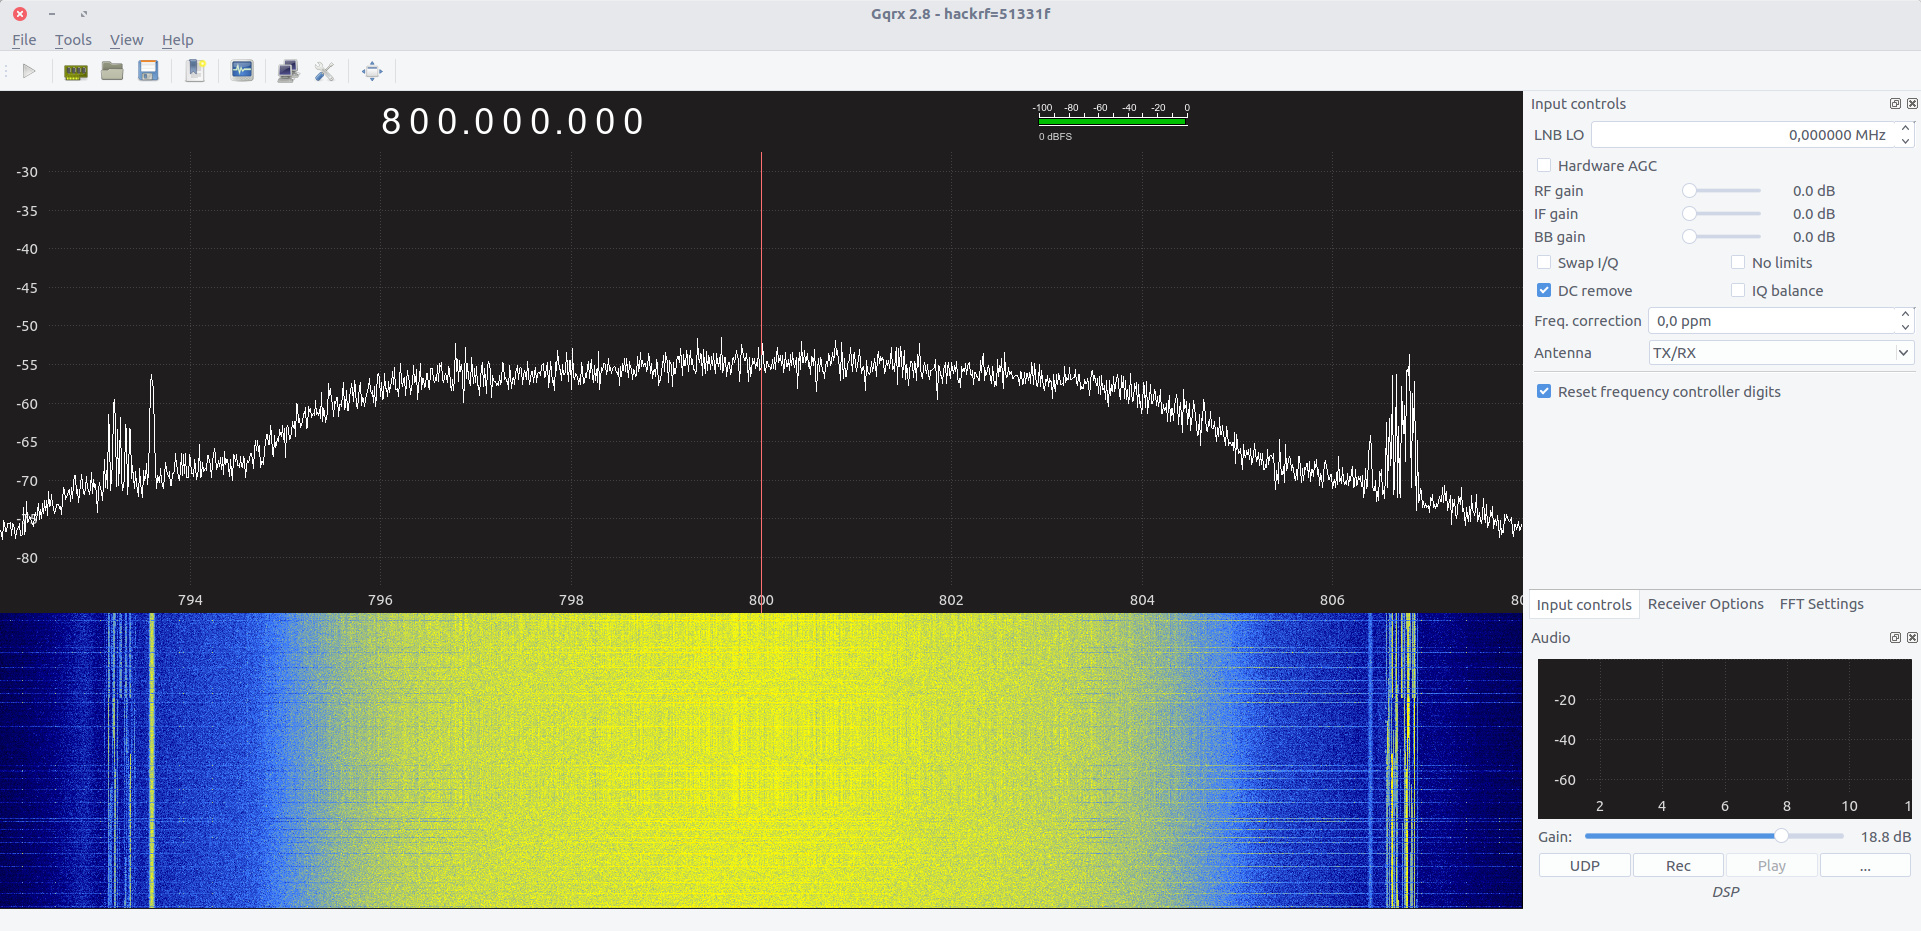The image size is (1921, 931).
Task: Open I/O device configuration (circuit board icon)
Action: [75, 71]
